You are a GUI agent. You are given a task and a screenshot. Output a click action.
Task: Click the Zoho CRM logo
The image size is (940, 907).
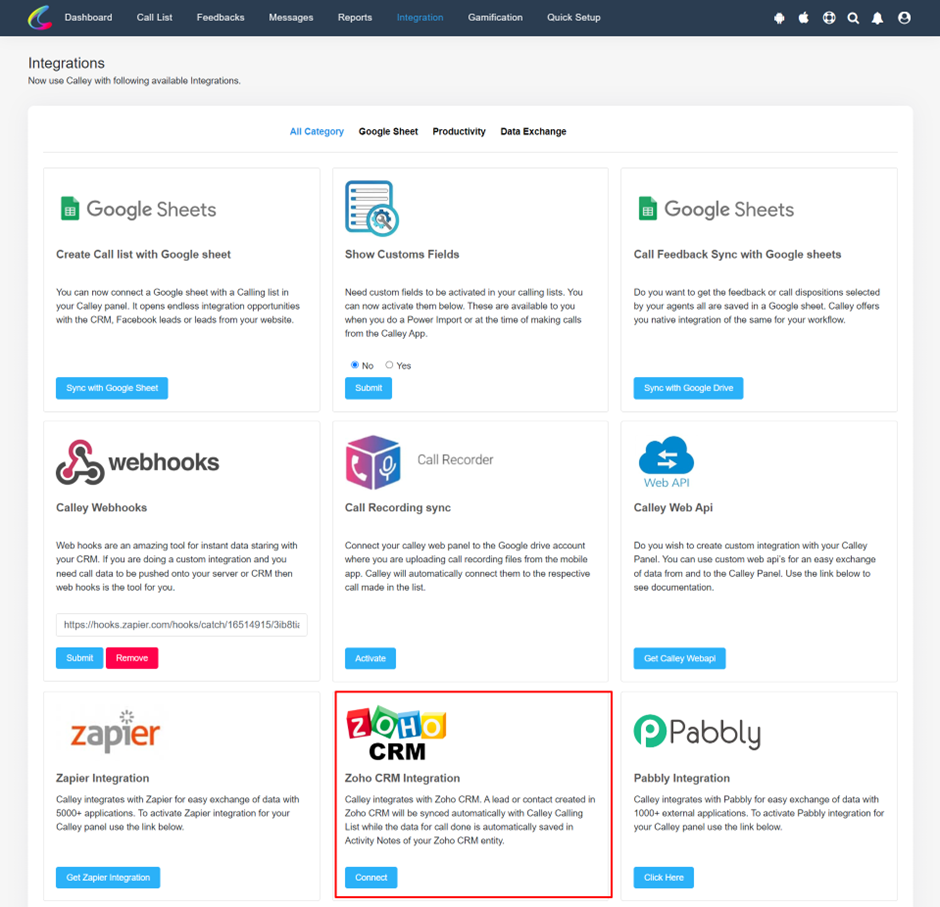tap(396, 733)
